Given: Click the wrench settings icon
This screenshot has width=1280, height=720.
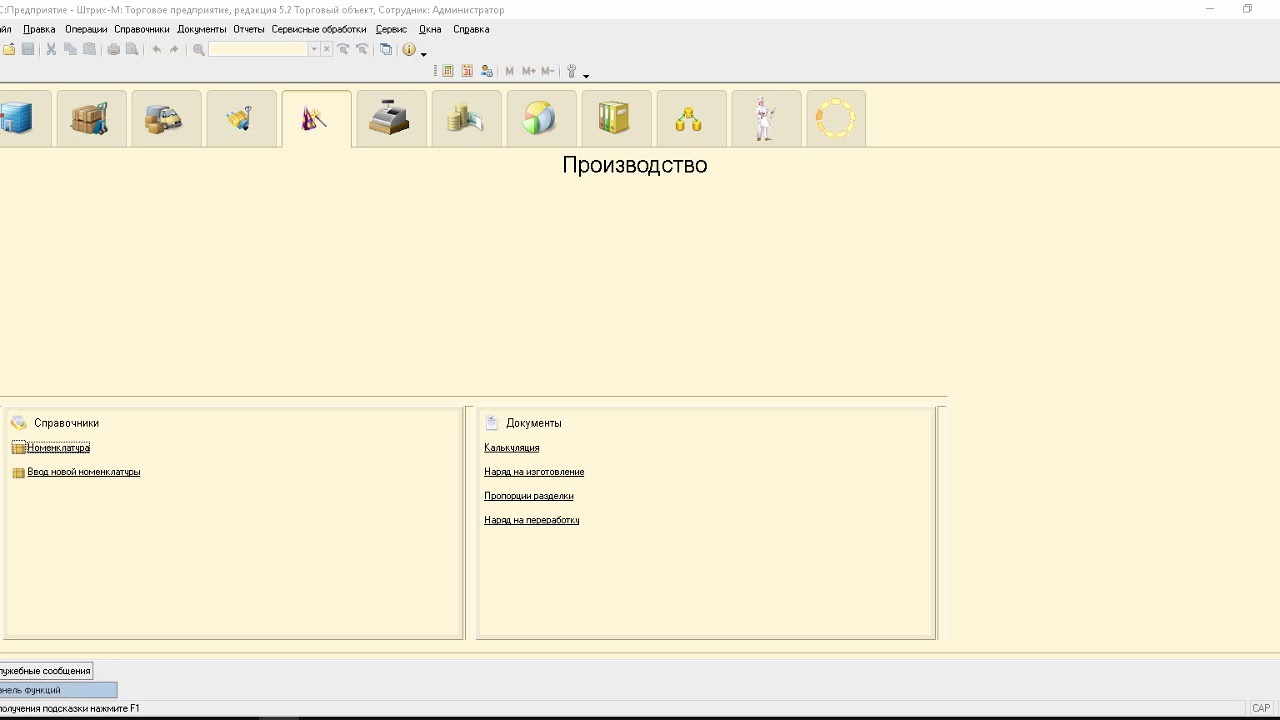Looking at the screenshot, I should (572, 71).
